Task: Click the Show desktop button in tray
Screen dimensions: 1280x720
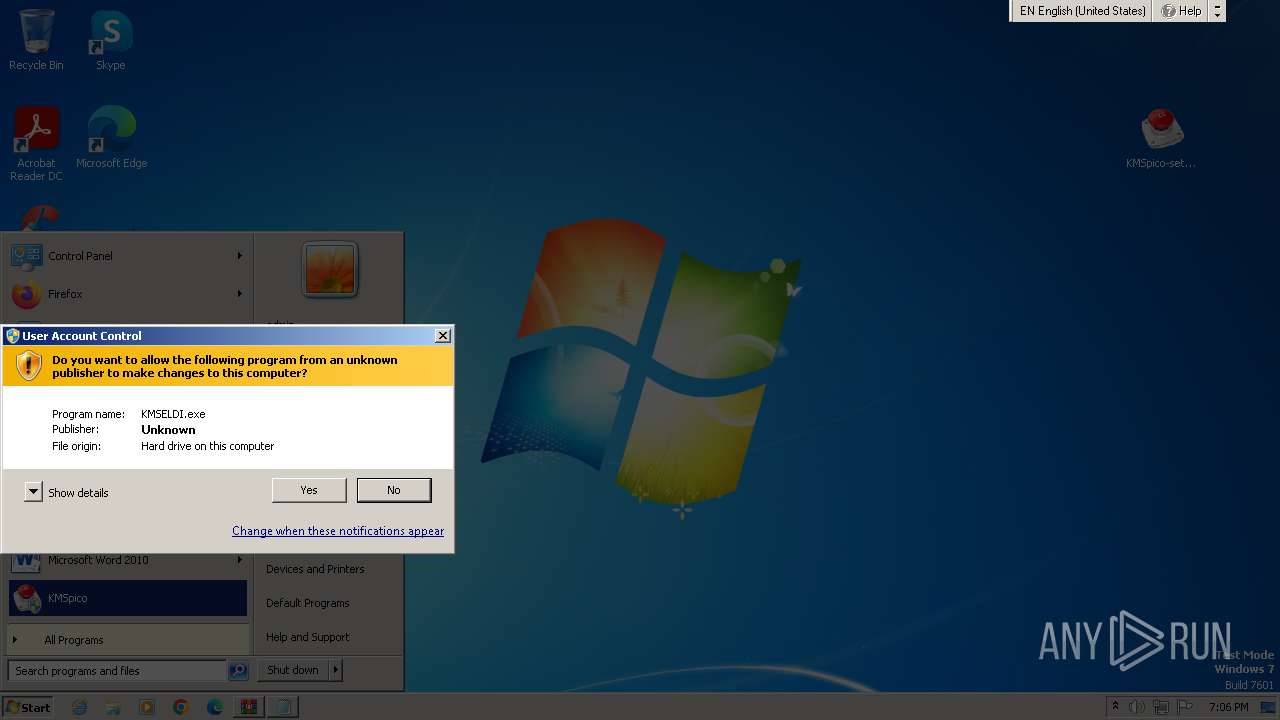Action: coord(1268,707)
